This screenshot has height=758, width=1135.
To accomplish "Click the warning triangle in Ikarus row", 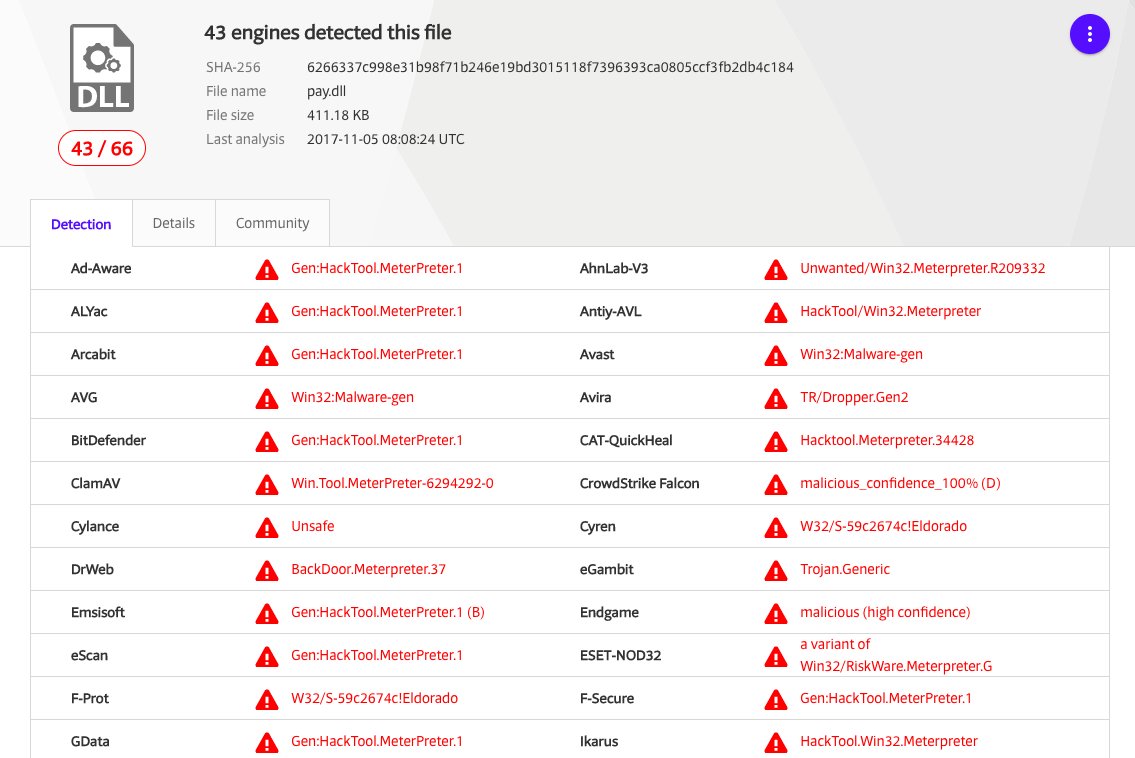I will click(776, 743).
